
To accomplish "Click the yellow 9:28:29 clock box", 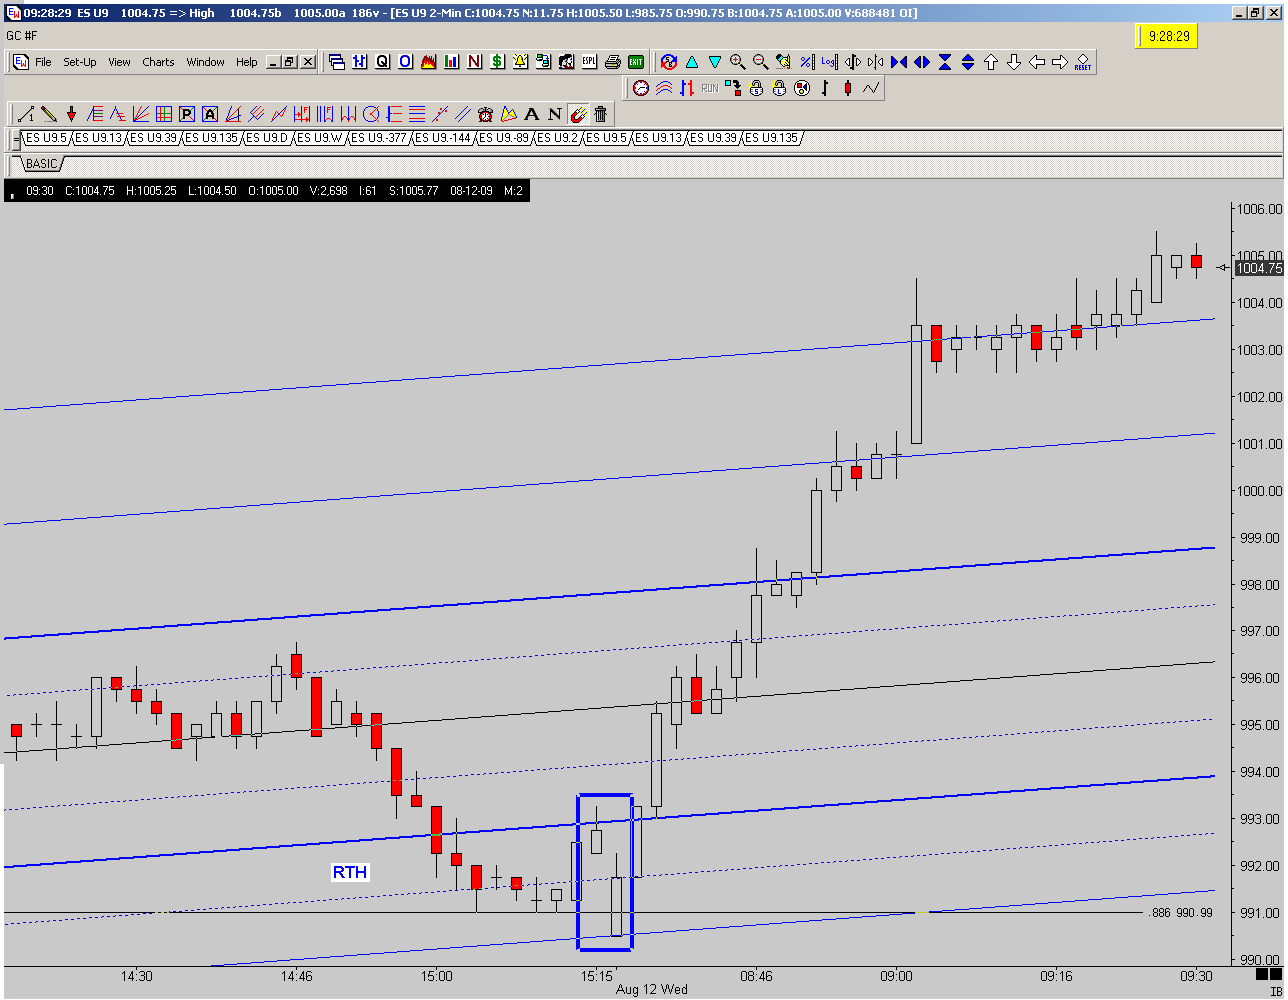I will (x=1168, y=36).
